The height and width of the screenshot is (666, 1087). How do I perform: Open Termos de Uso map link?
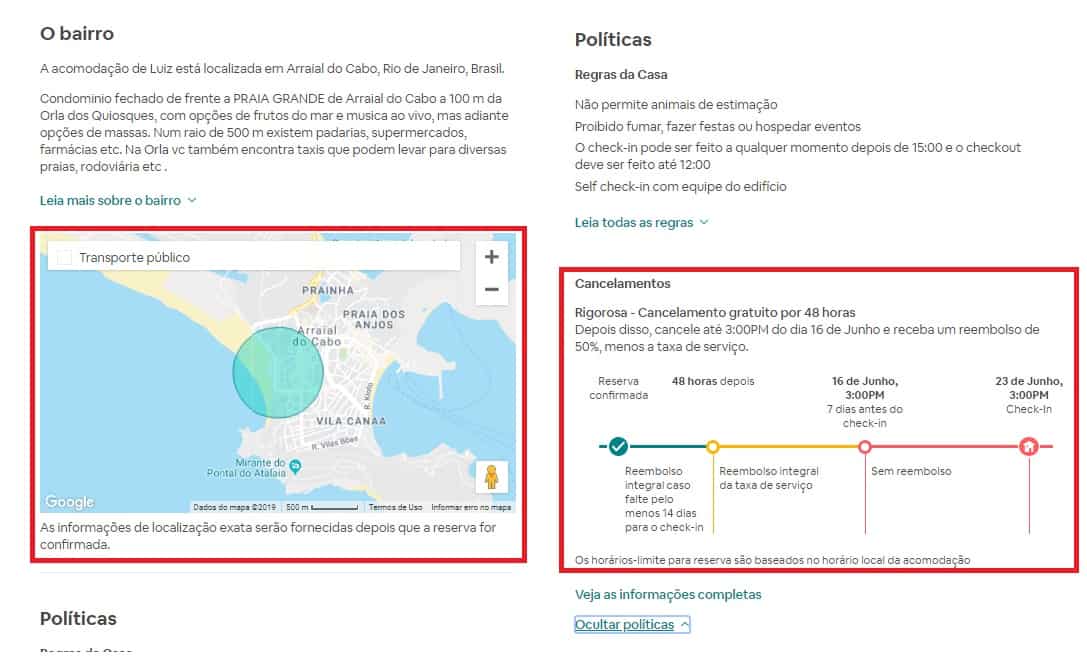395,507
